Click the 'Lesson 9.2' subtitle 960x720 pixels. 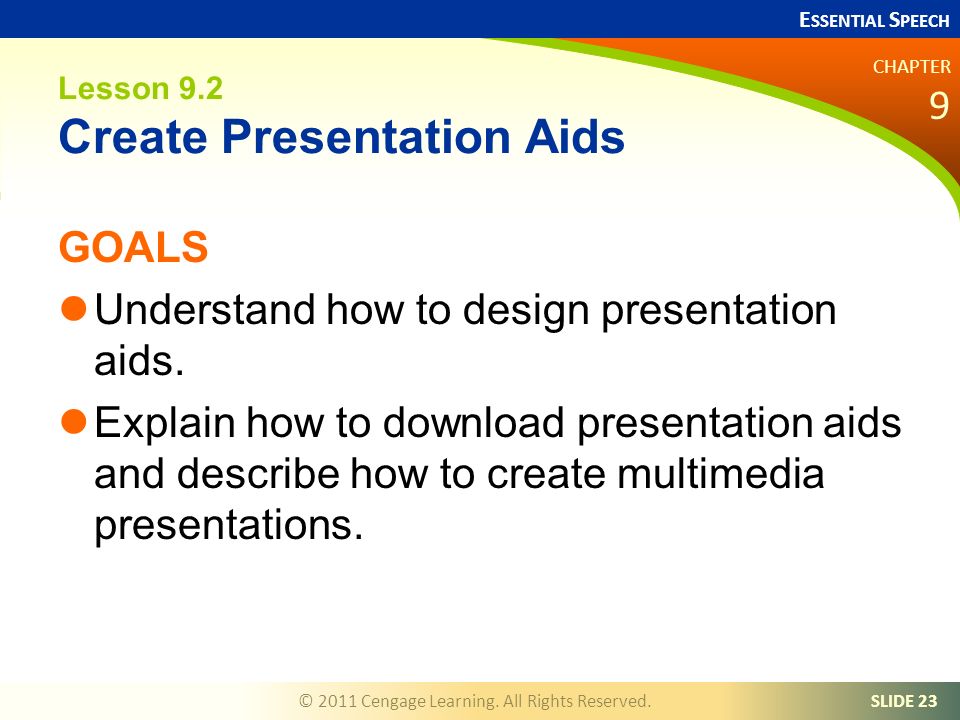(141, 89)
